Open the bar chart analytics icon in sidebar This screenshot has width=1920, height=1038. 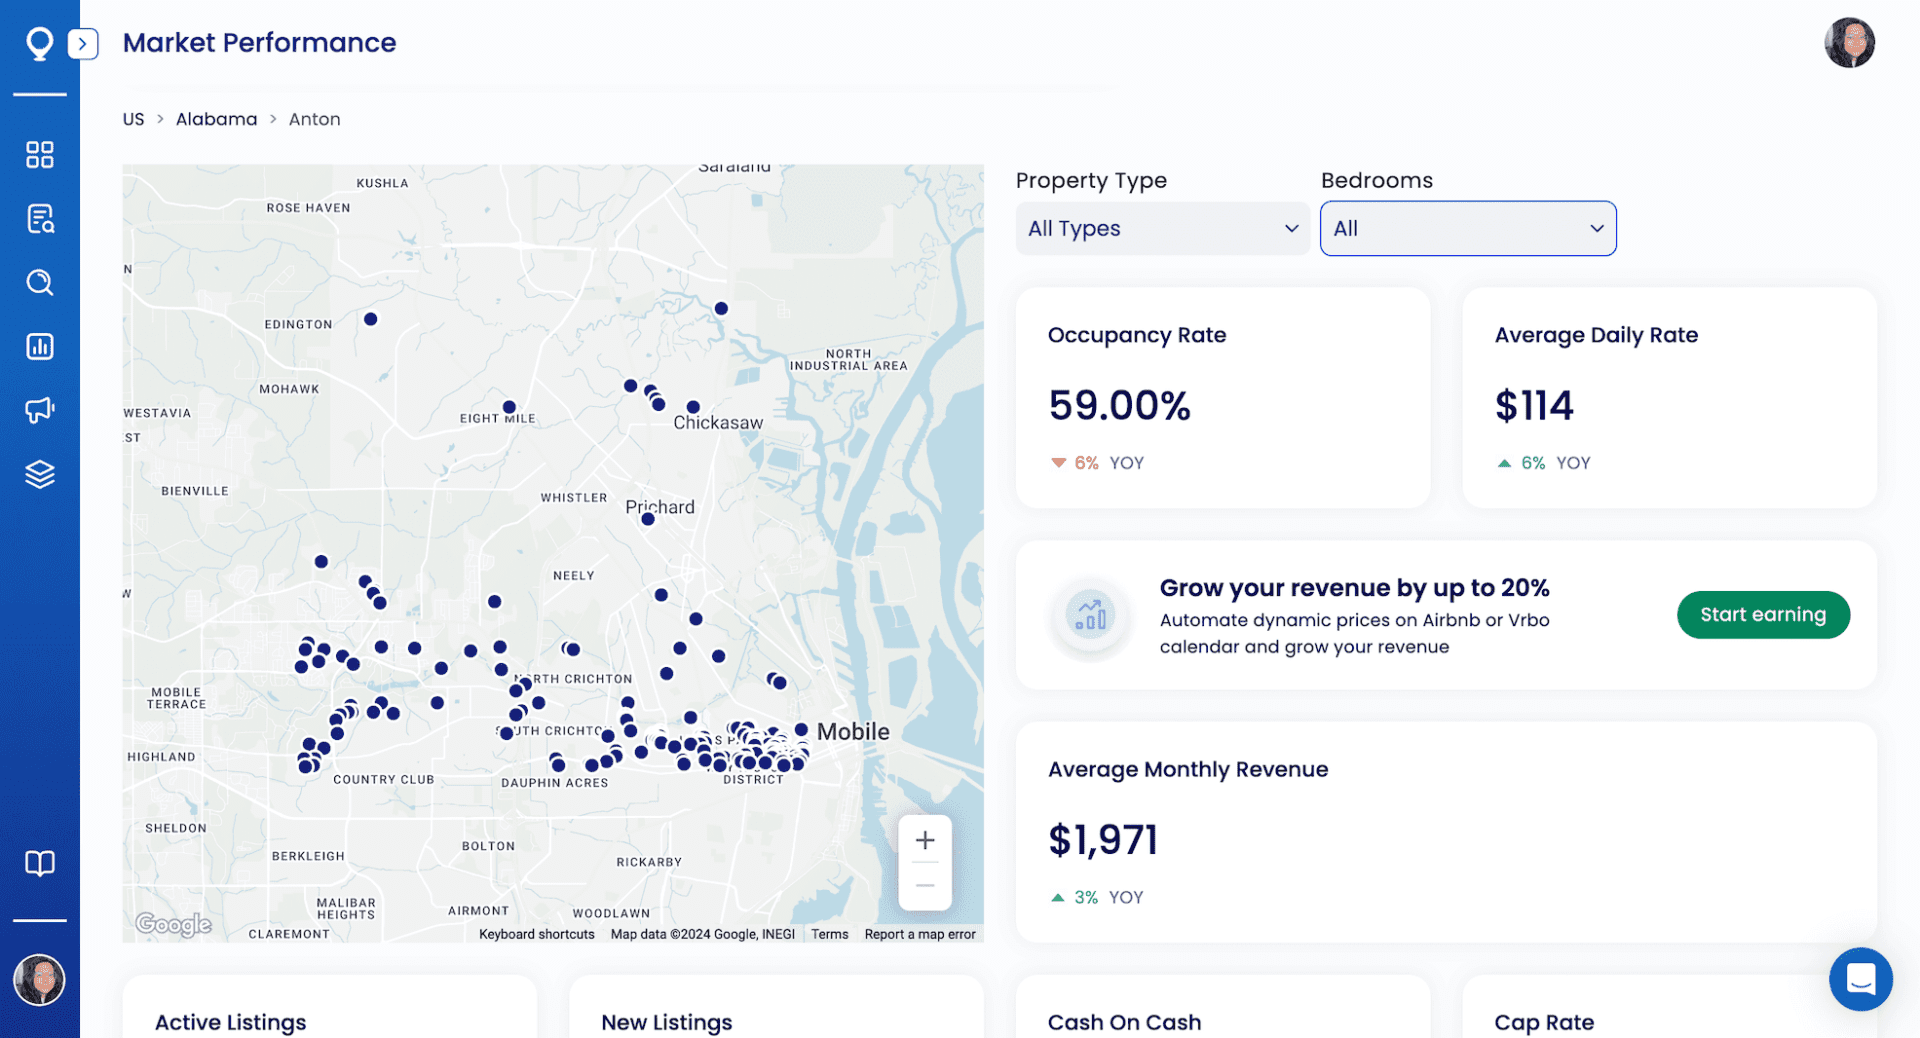40,347
